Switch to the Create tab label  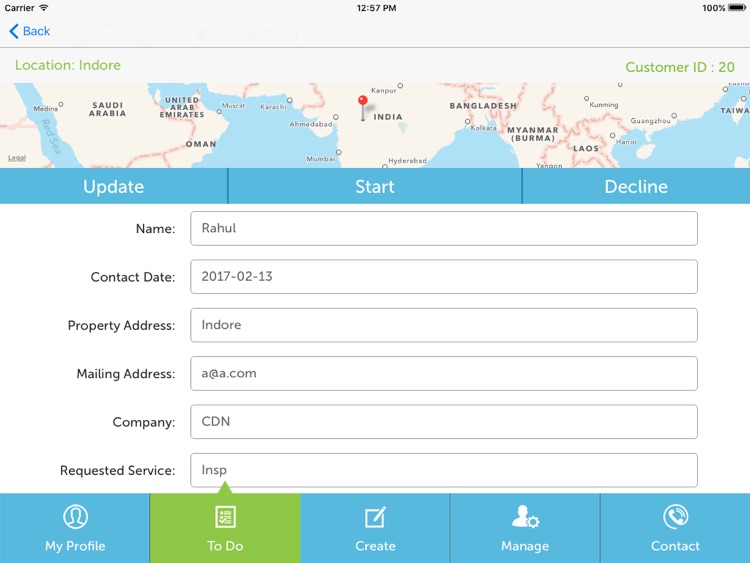tap(375, 546)
